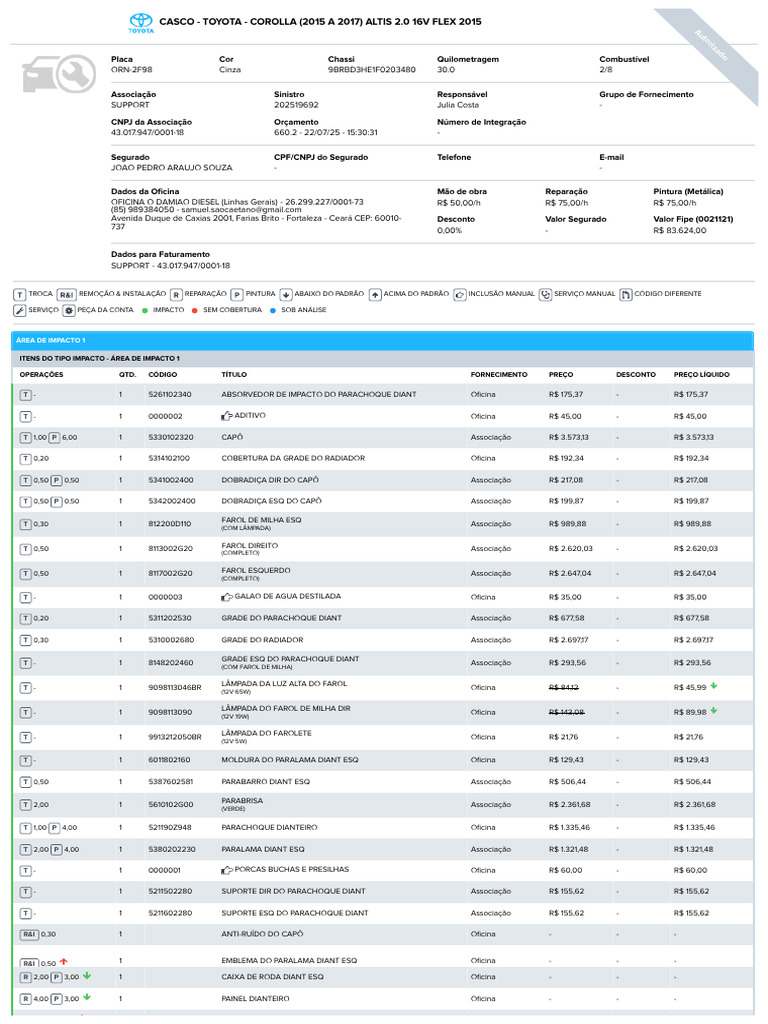768x1024 pixels.
Task: Click the PARALAMA DIANT ESQ title
Action: (x=263, y=850)
